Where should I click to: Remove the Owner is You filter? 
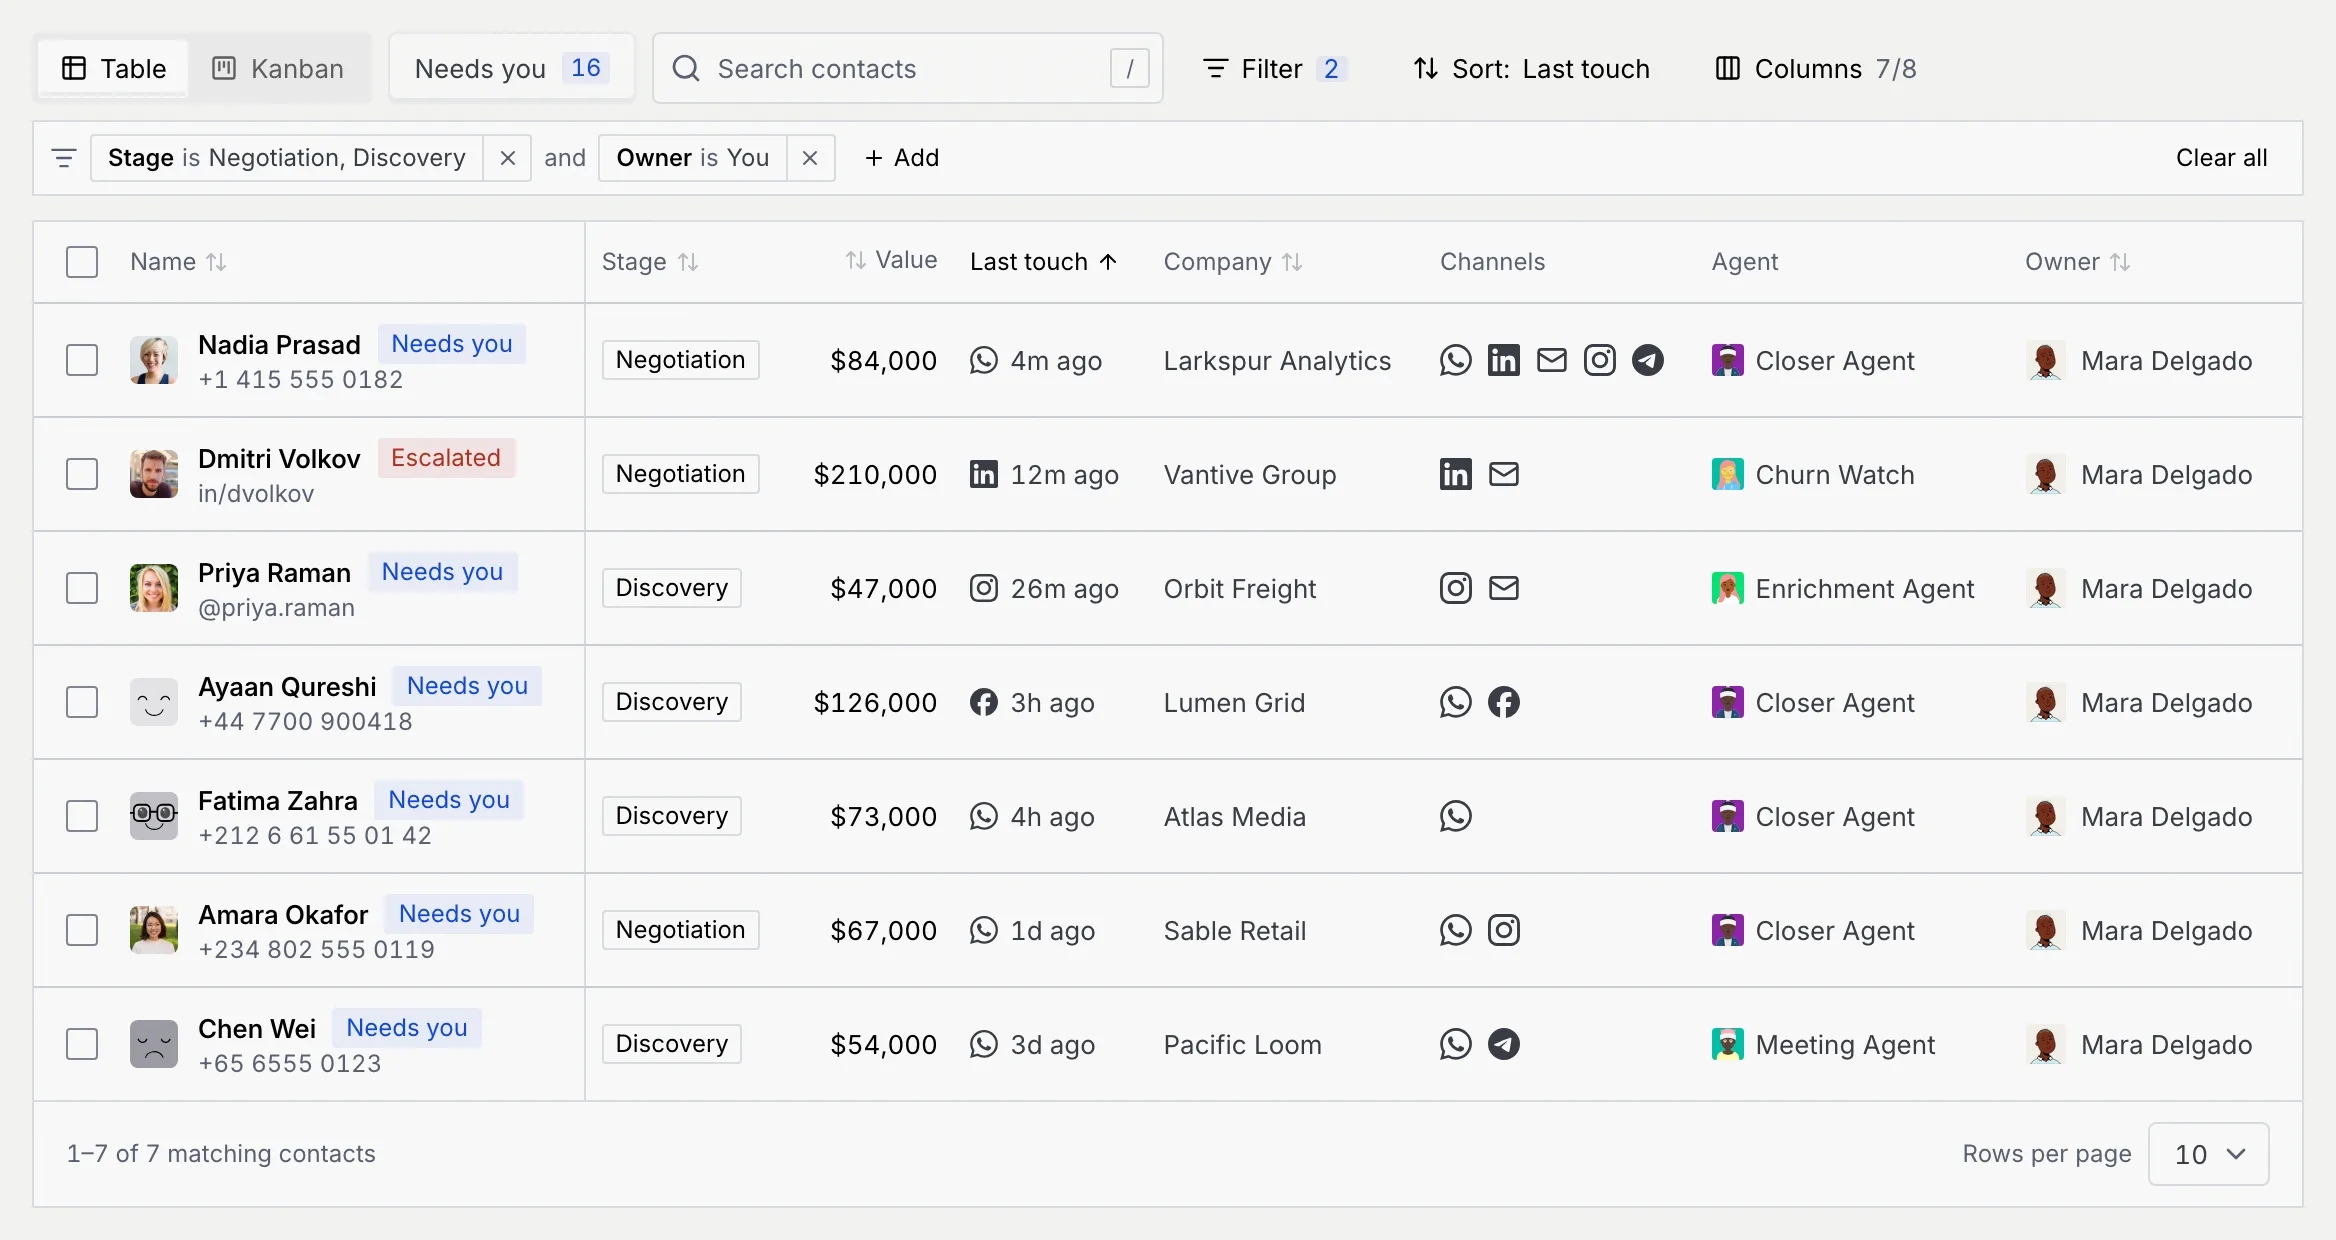[x=810, y=158]
